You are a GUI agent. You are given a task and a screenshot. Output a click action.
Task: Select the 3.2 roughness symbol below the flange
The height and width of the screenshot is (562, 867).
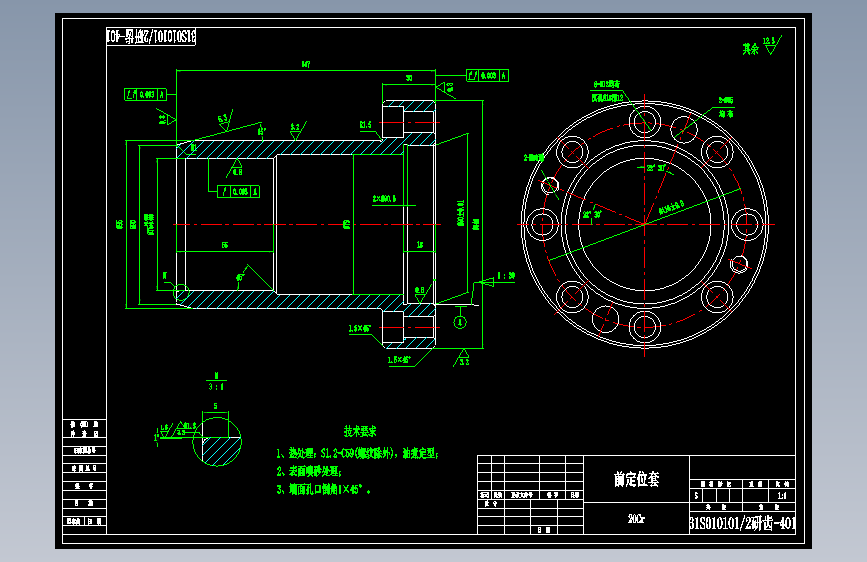tap(463, 358)
